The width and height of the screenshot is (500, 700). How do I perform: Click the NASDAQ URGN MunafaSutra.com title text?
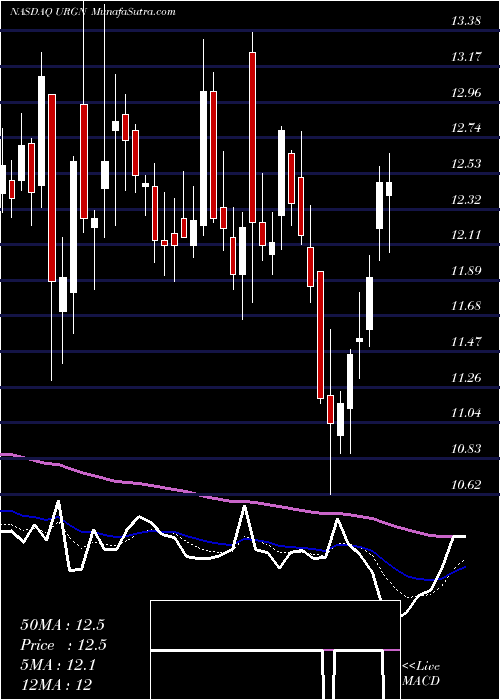[93, 12]
